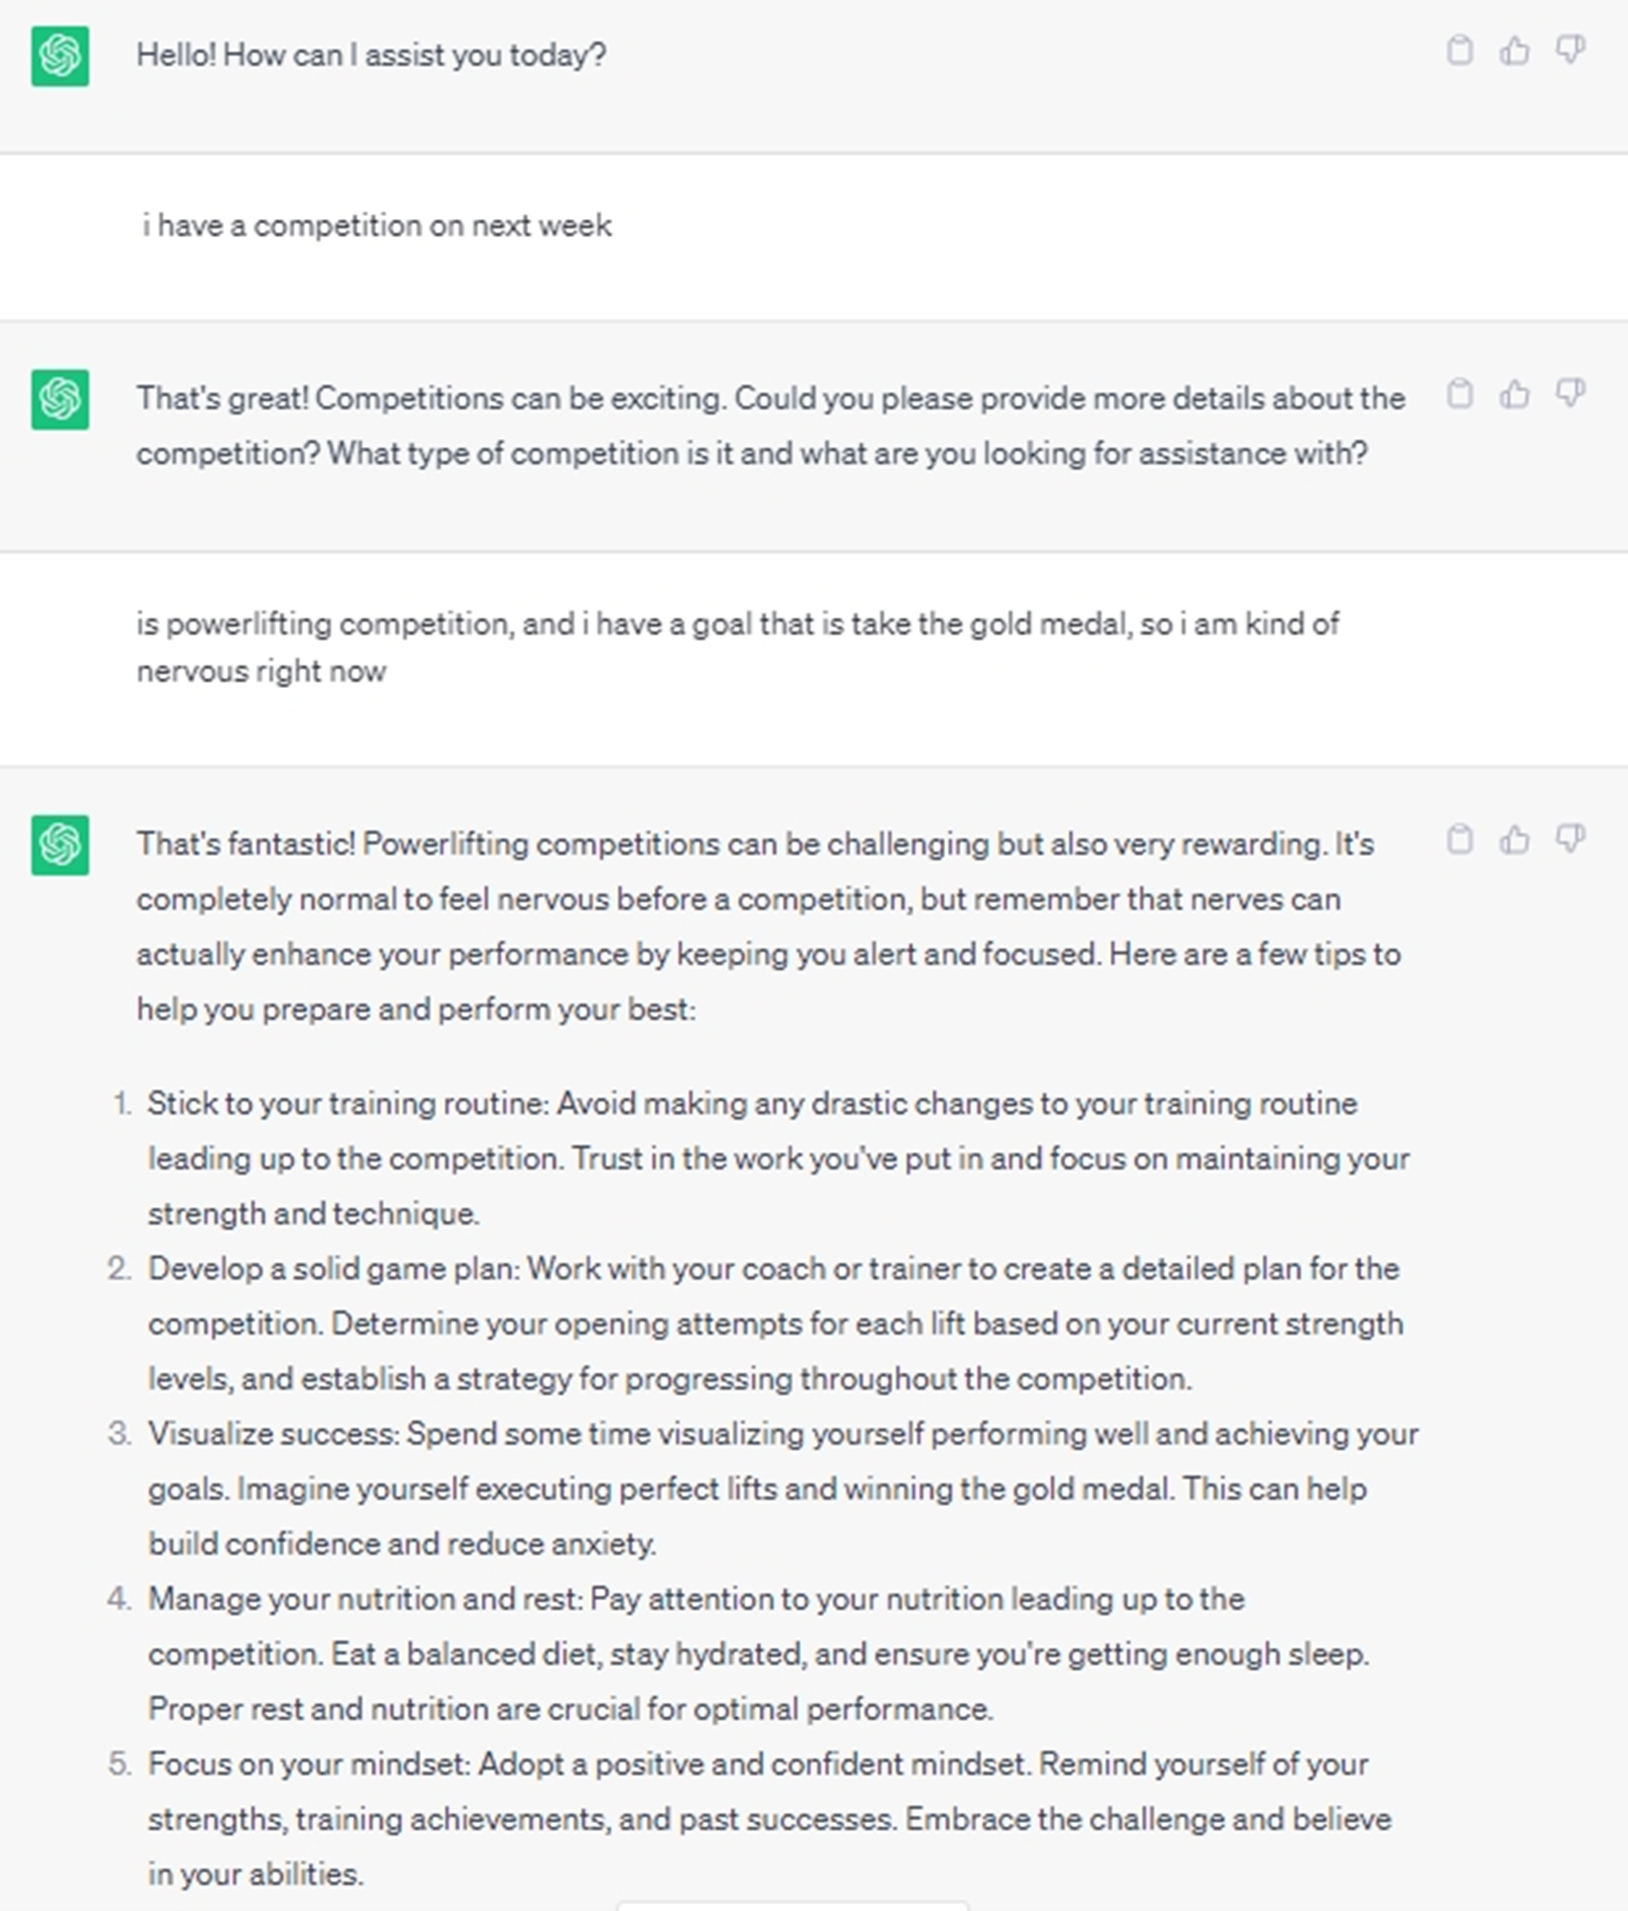Image resolution: width=1628 pixels, height=1911 pixels.
Task: Give thumbs down to the greeting message
Action: (x=1570, y=50)
